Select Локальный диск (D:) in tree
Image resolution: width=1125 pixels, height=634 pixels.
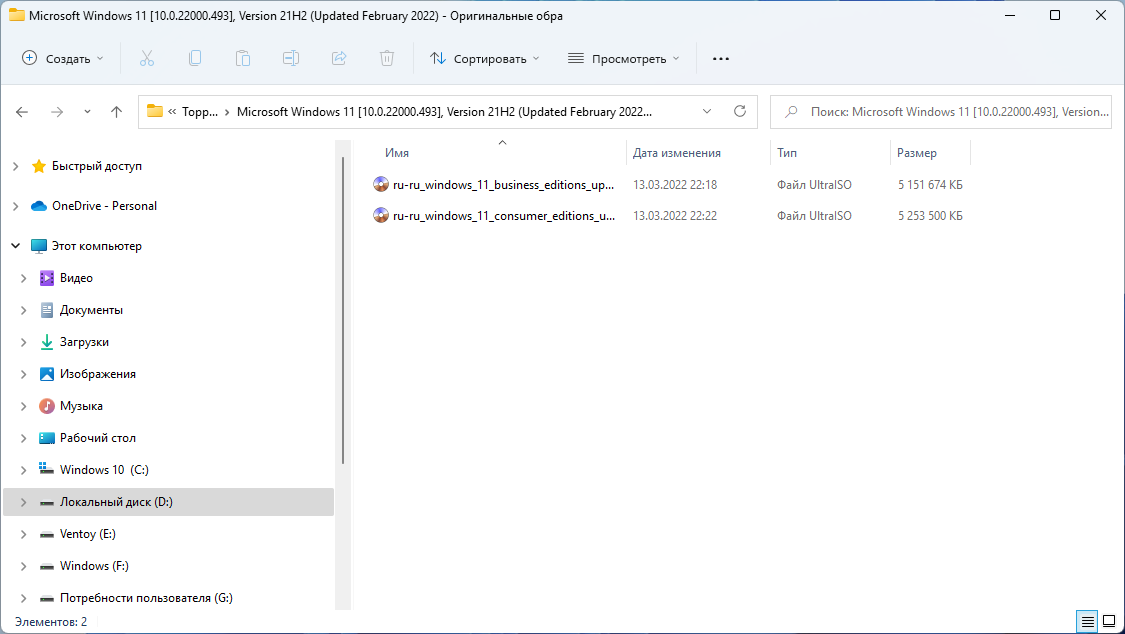pos(116,502)
